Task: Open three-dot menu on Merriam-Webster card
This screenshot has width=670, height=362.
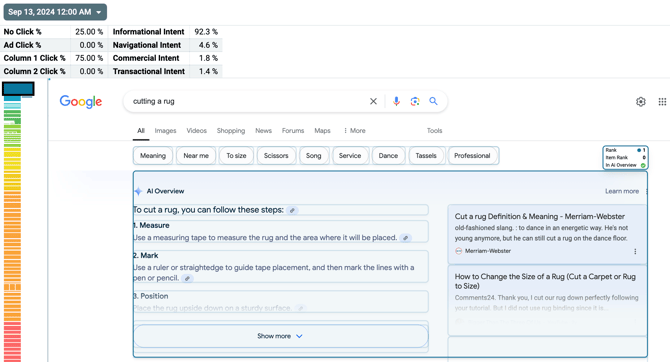Action: click(x=635, y=251)
